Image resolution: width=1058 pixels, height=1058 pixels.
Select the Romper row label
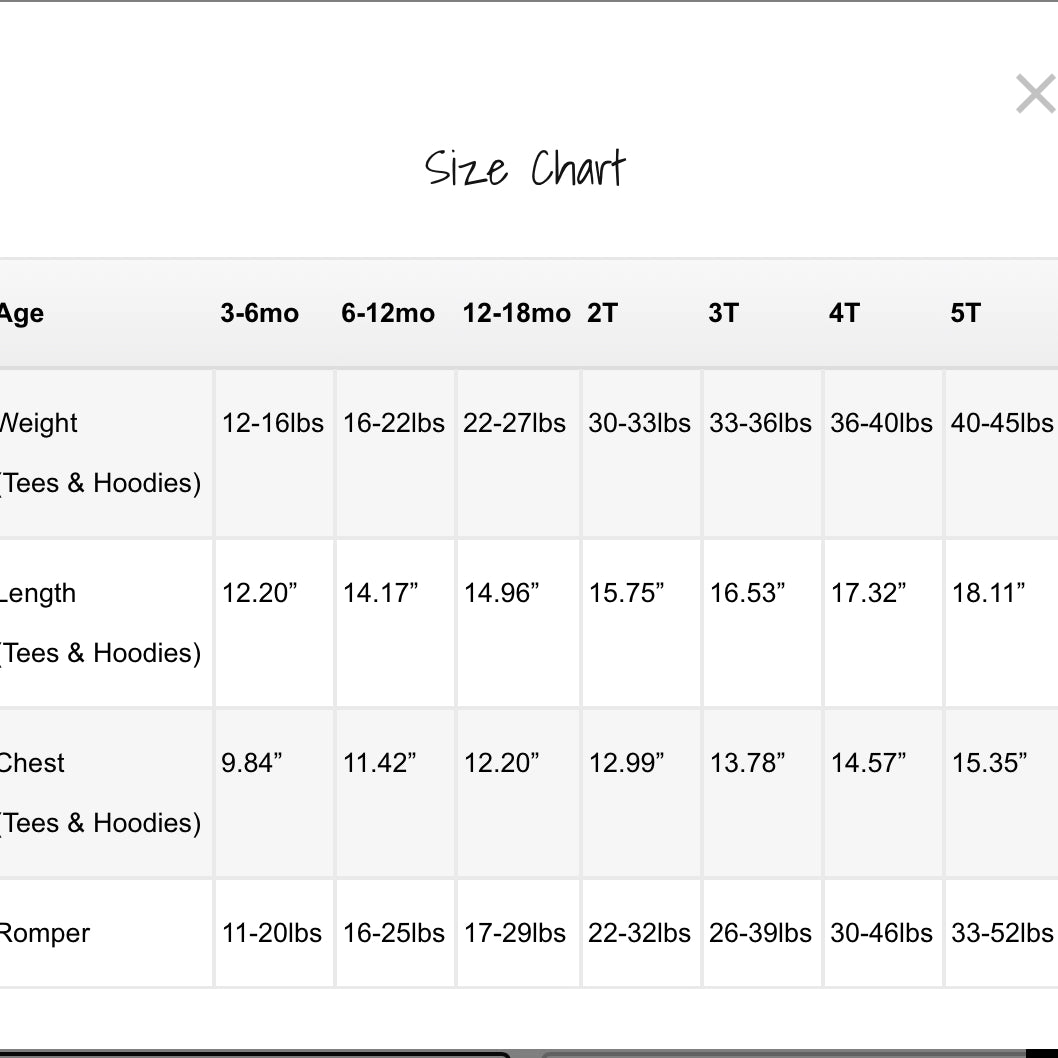click(45, 934)
